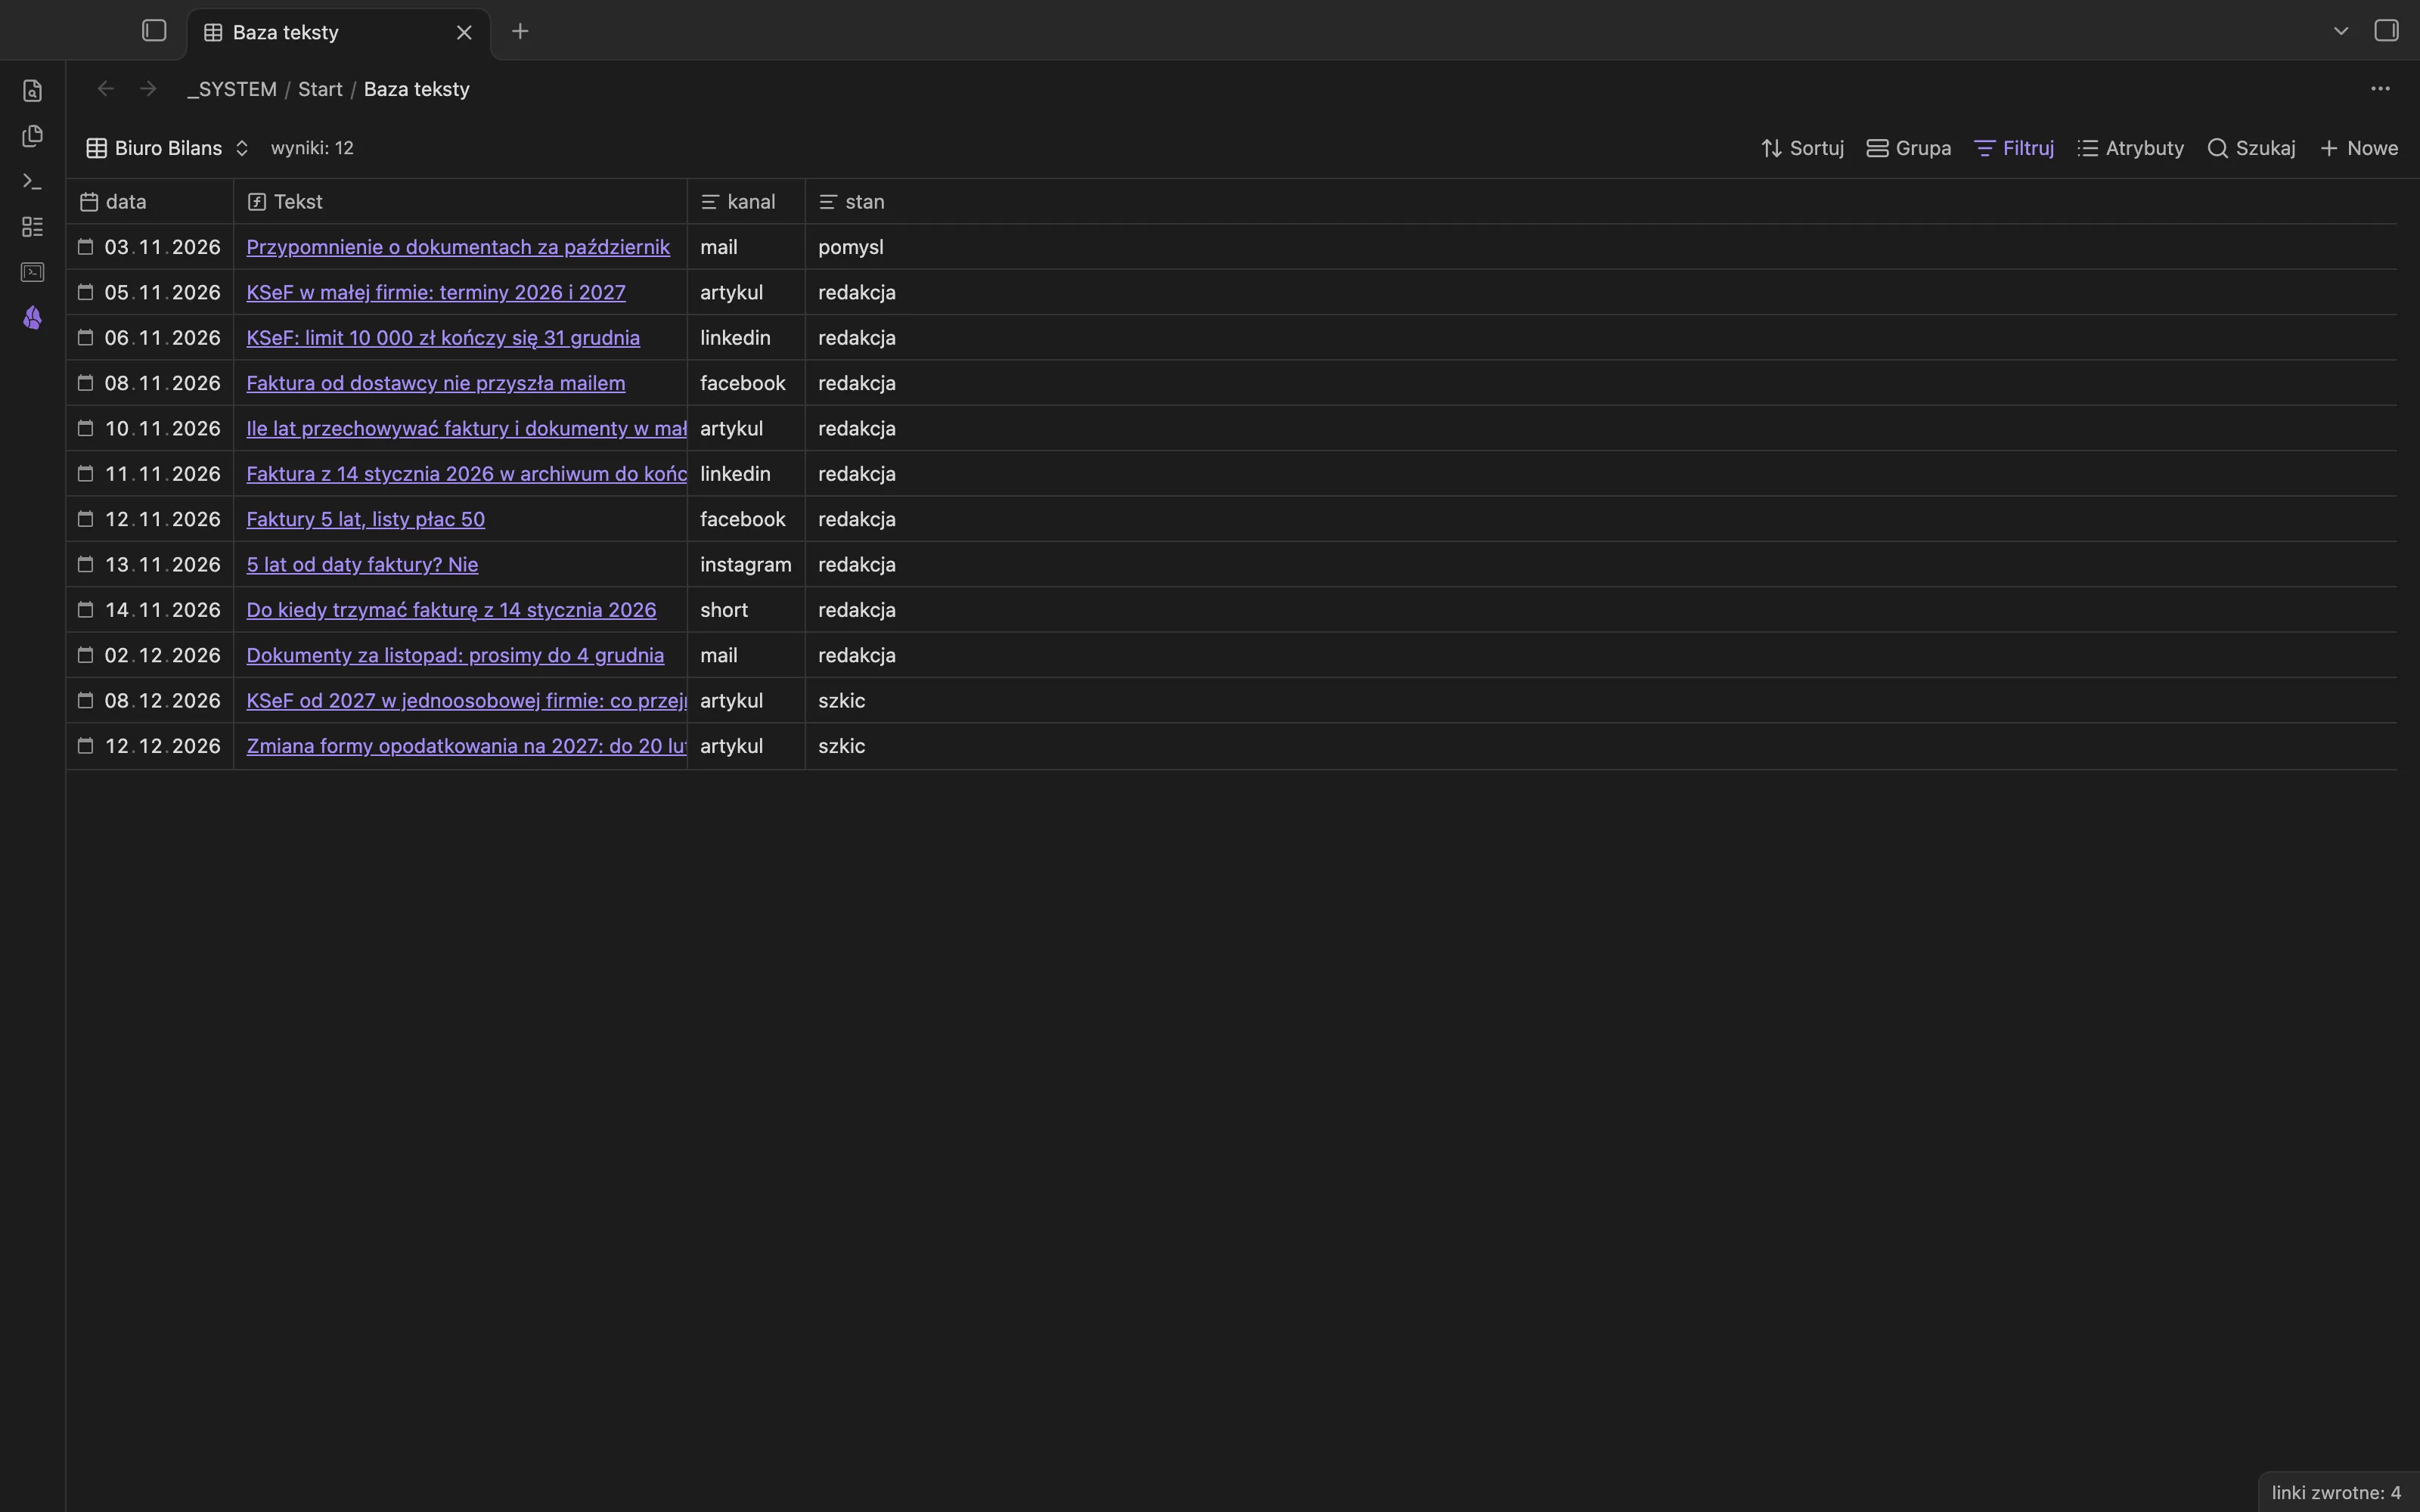This screenshot has width=2420, height=1512.
Task: Click the pomysl stan cell
Action: (x=851, y=247)
